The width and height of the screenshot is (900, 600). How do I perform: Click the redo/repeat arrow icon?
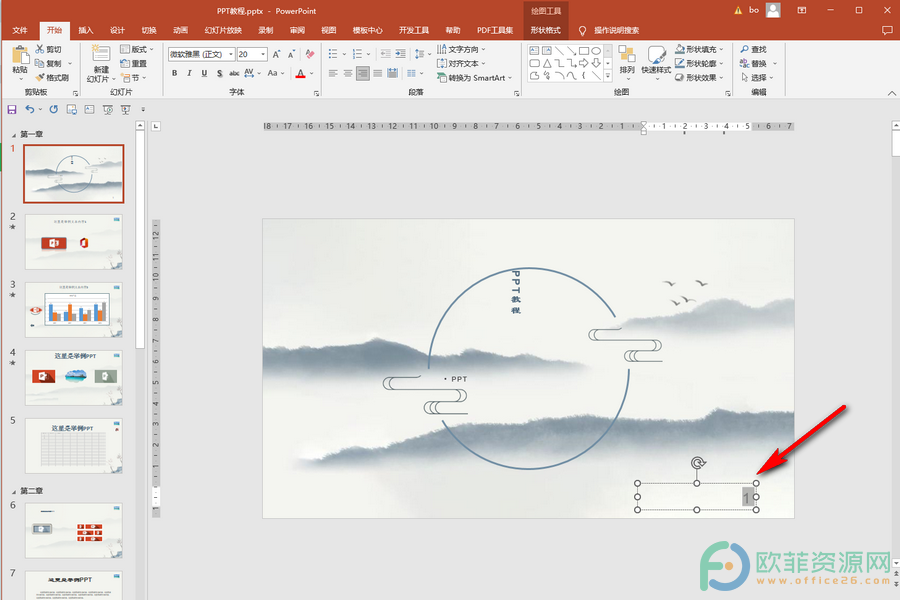[x=53, y=109]
